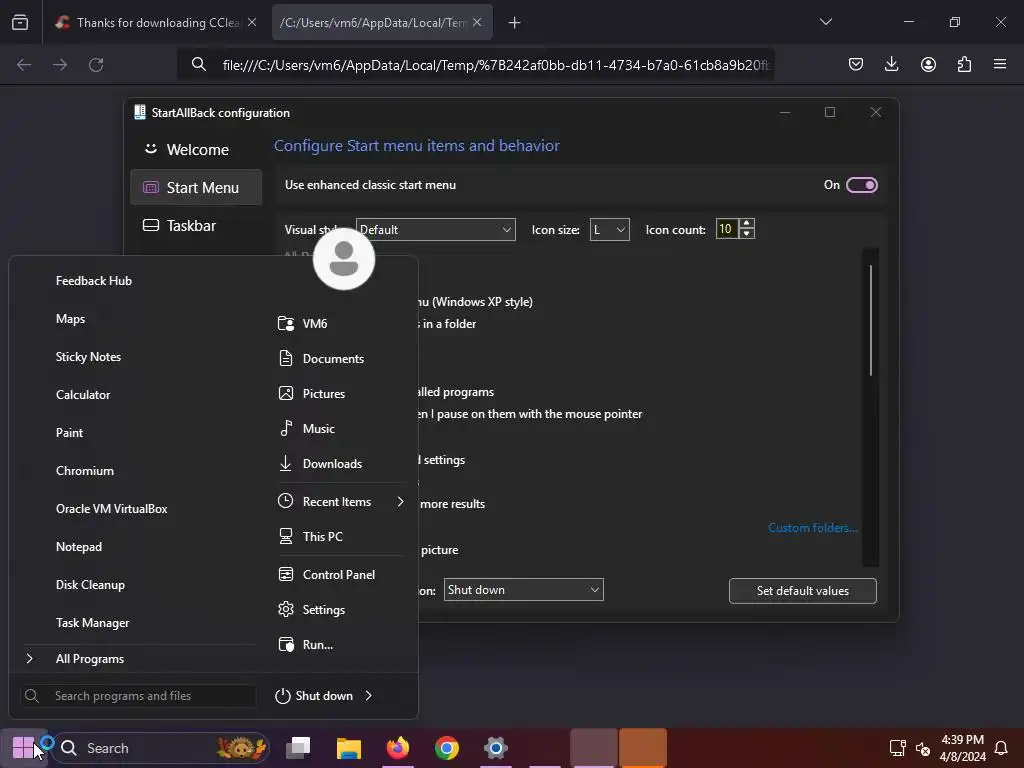Open the Visual style dropdown
Screen dimensions: 1024x768
[x=436, y=230]
